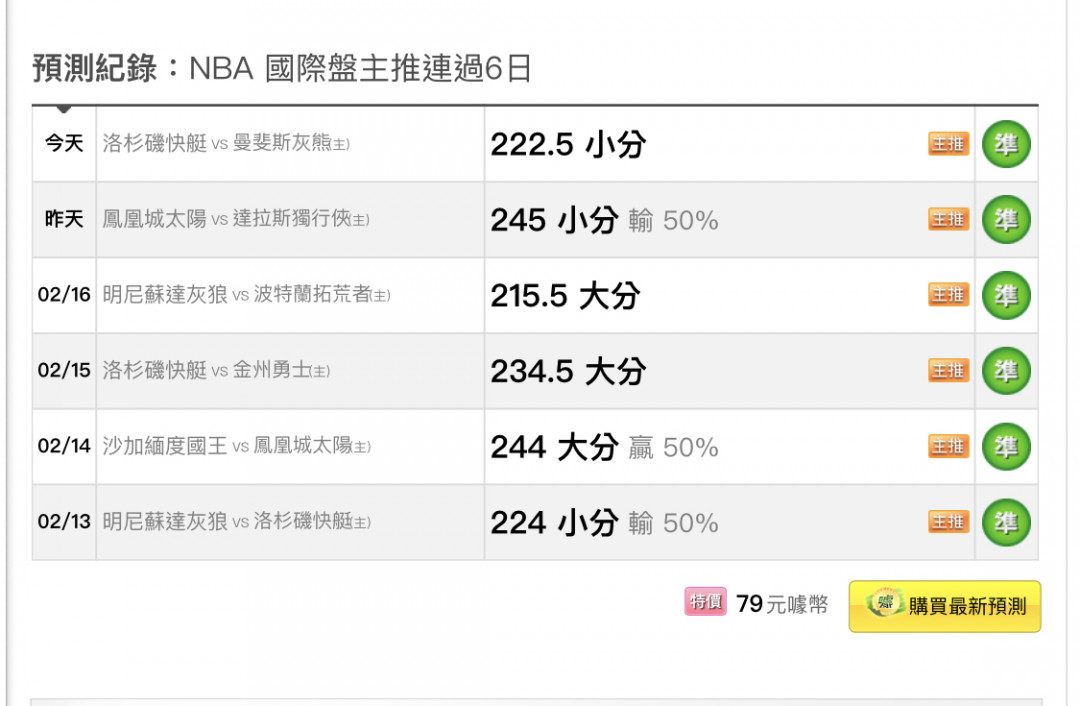1080x706 pixels.
Task: Click the green 準 badge in yesterday's row
Action: pyautogui.click(x=1006, y=220)
